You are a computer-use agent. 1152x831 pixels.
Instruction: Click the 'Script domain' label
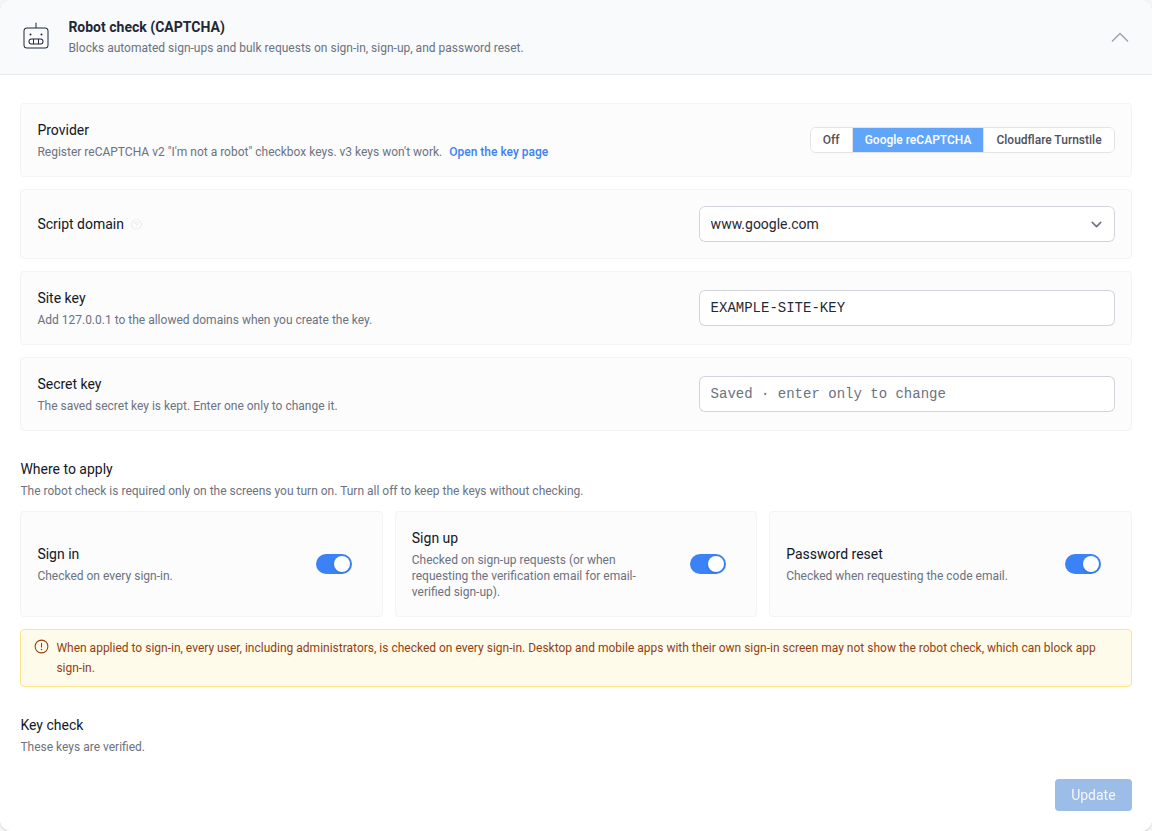(80, 224)
